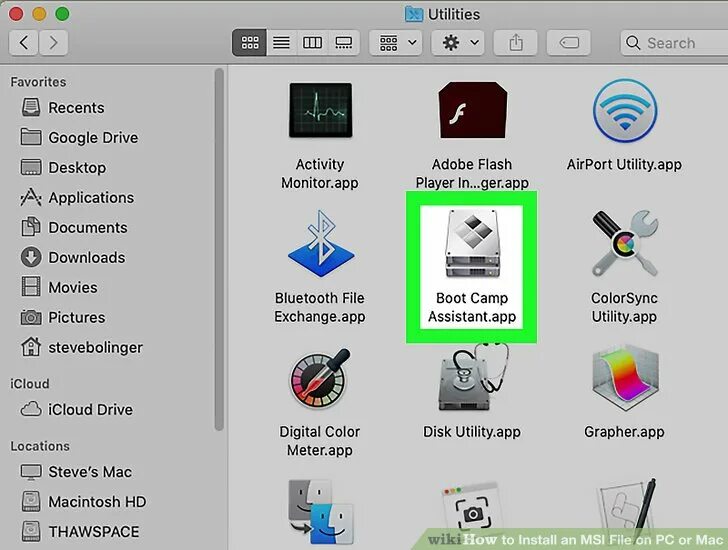Click the red close window button
The width and height of the screenshot is (728, 550).
16,14
